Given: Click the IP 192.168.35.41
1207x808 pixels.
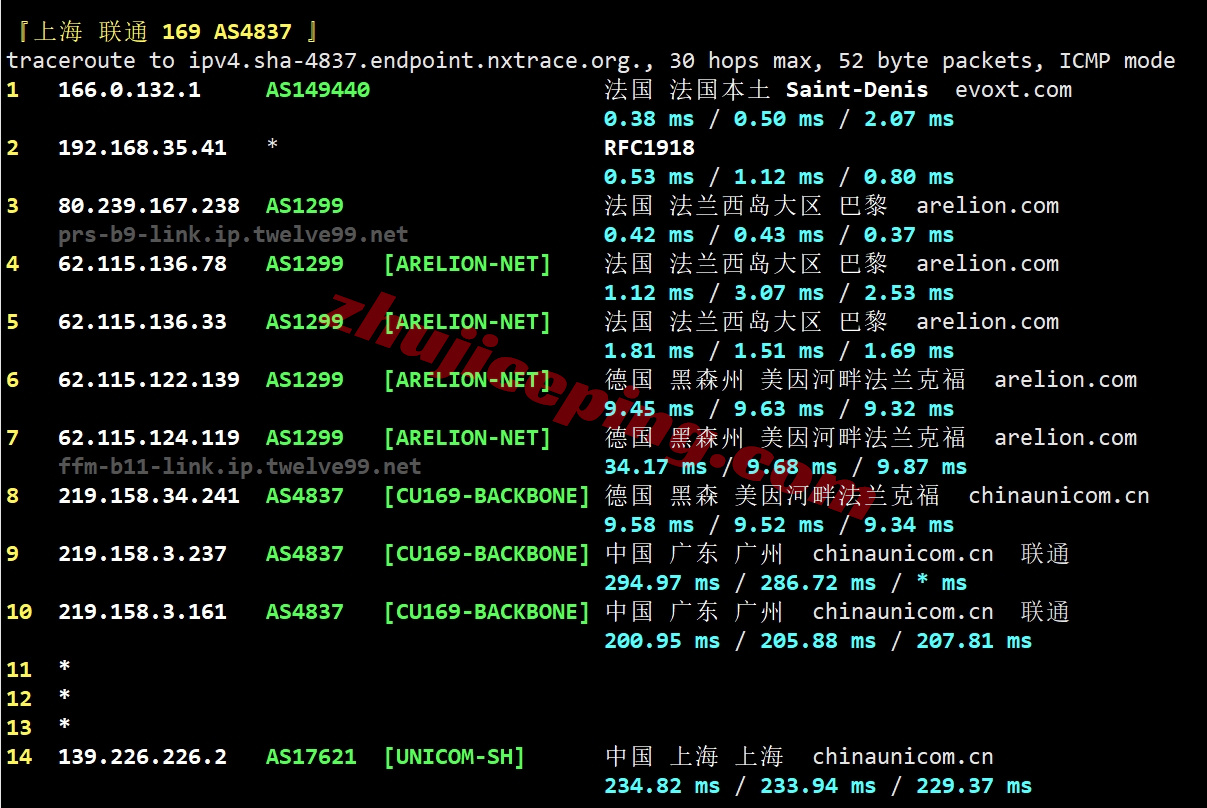Looking at the screenshot, I should coord(142,148).
